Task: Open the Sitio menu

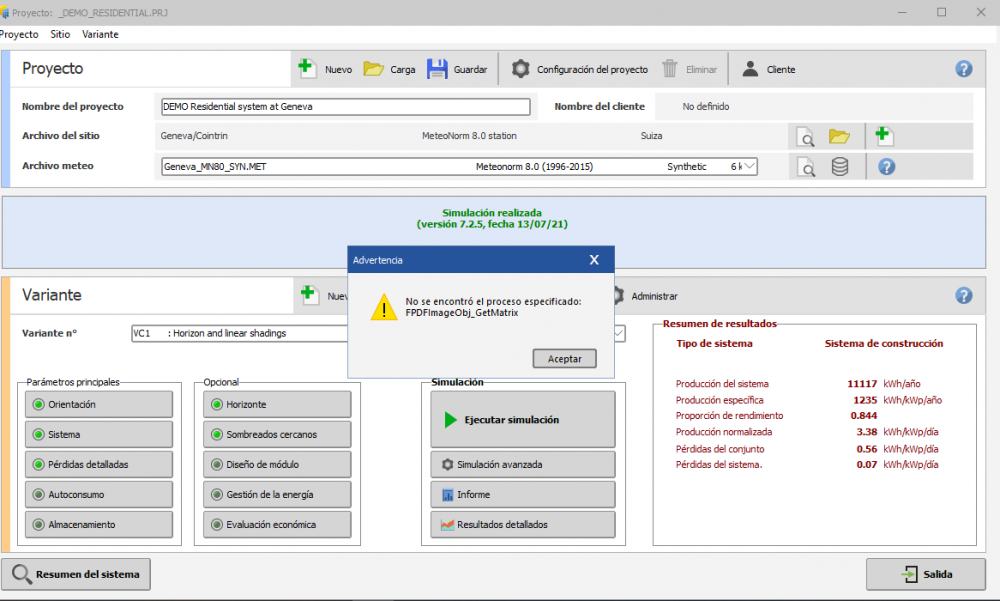Action: pyautogui.click(x=60, y=34)
